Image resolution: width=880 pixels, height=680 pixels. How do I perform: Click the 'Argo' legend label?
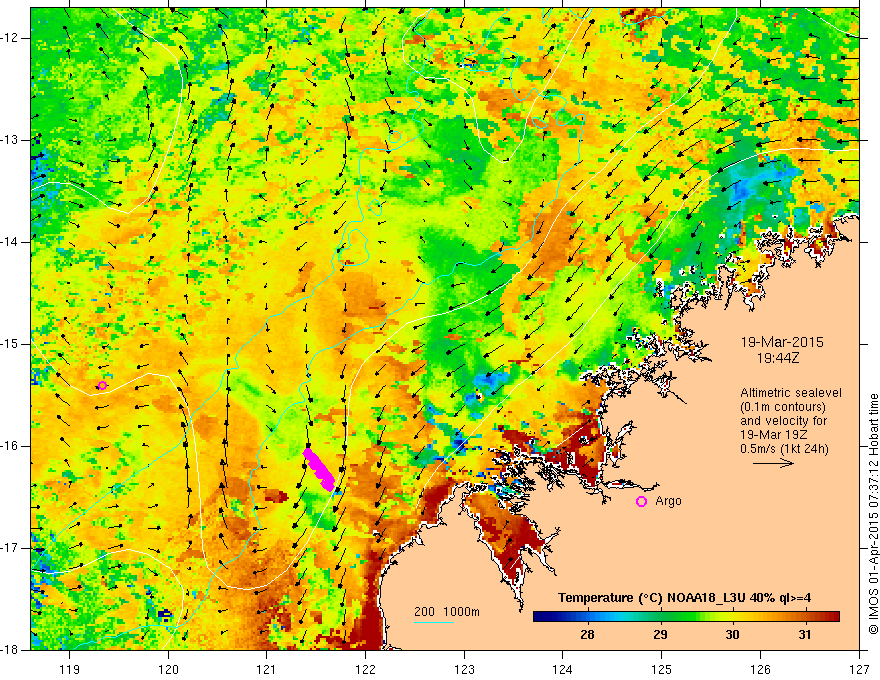point(668,501)
